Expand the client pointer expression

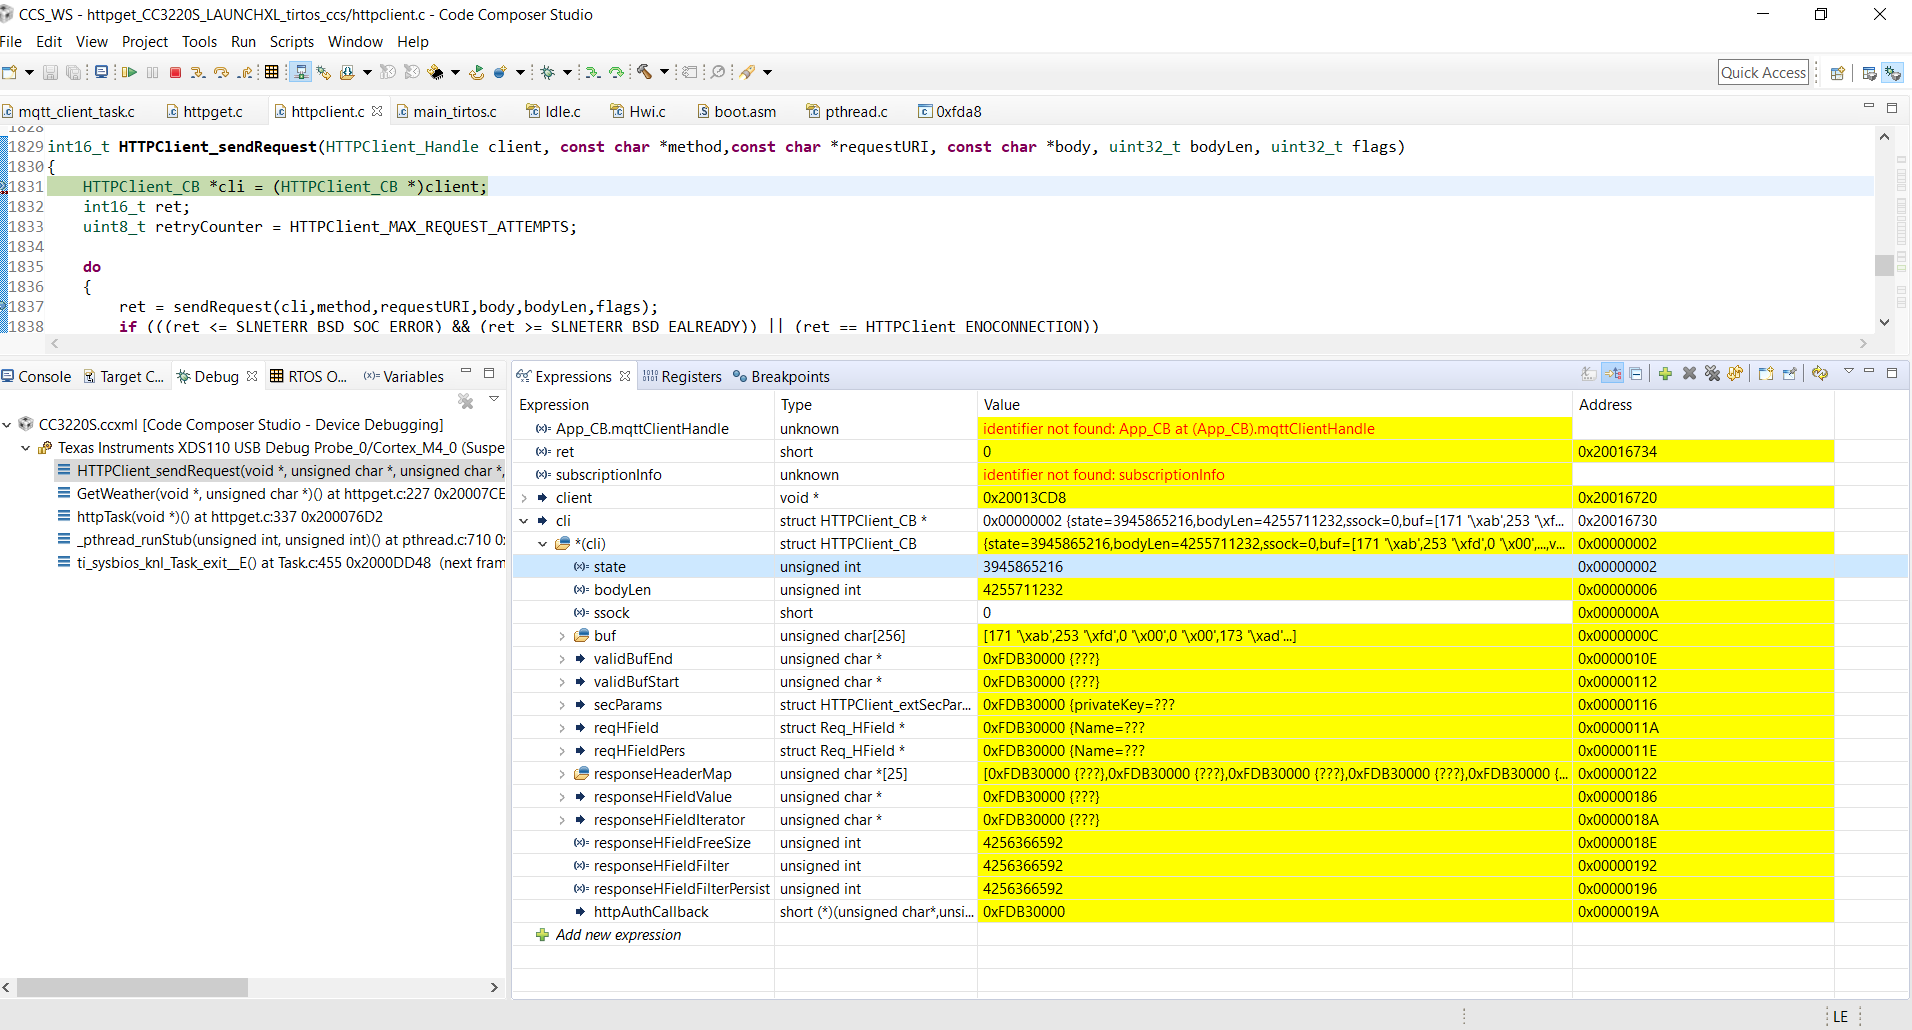click(x=524, y=498)
